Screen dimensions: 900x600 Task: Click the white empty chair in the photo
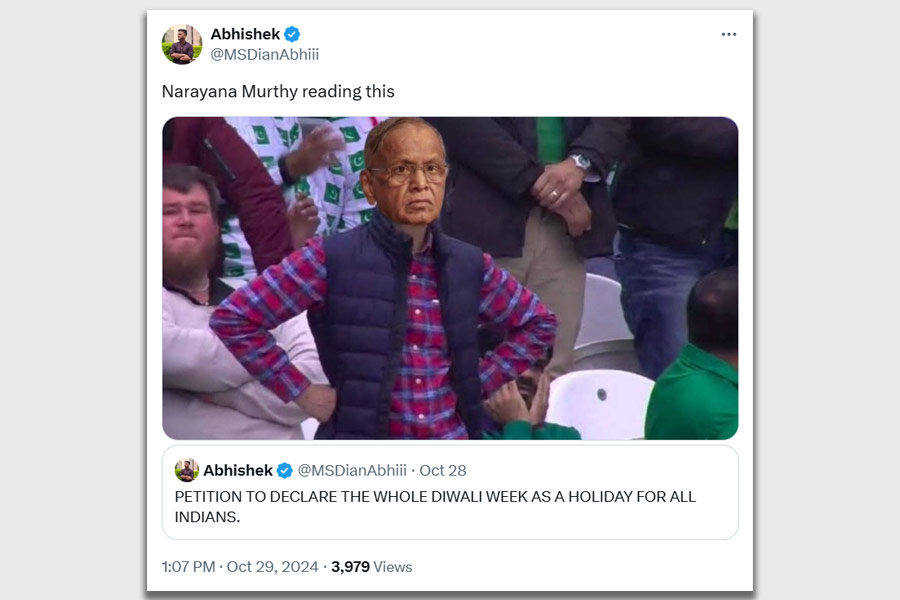point(598,400)
